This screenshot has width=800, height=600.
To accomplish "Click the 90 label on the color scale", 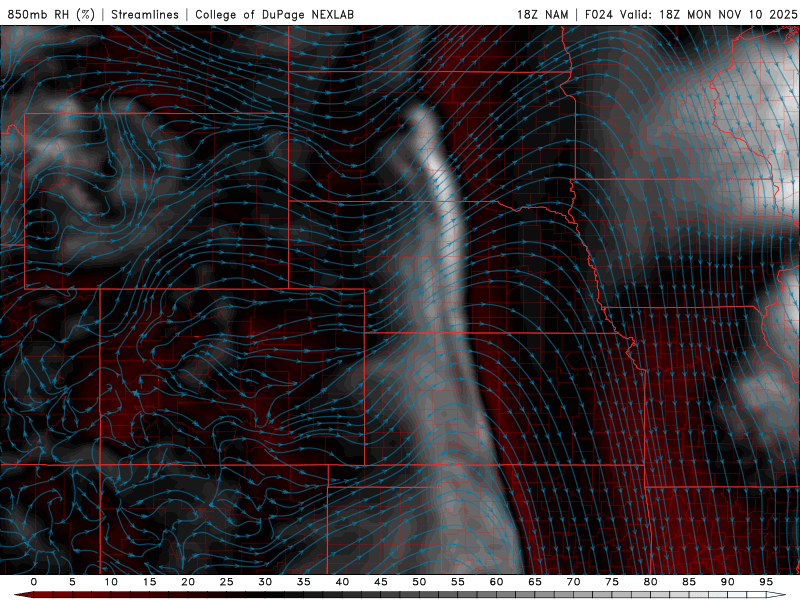I will (728, 582).
